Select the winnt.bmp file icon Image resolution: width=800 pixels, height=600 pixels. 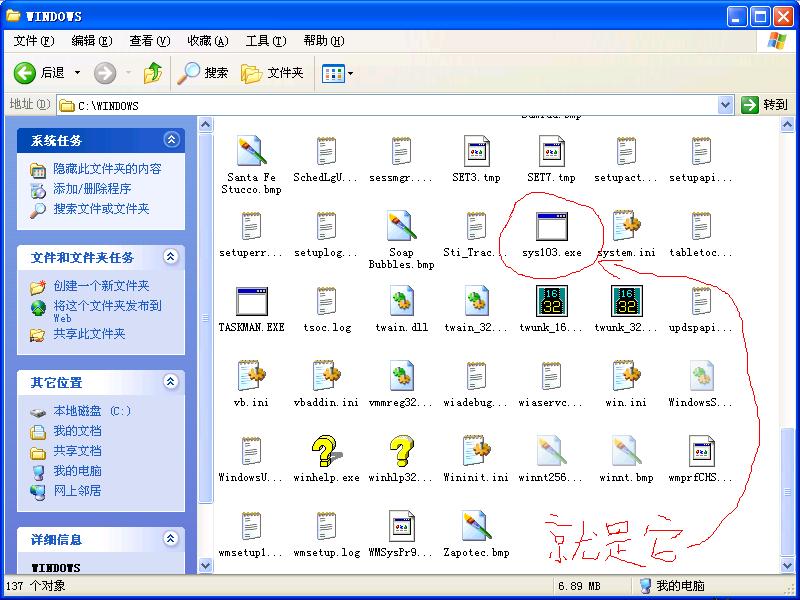pyautogui.click(x=627, y=451)
